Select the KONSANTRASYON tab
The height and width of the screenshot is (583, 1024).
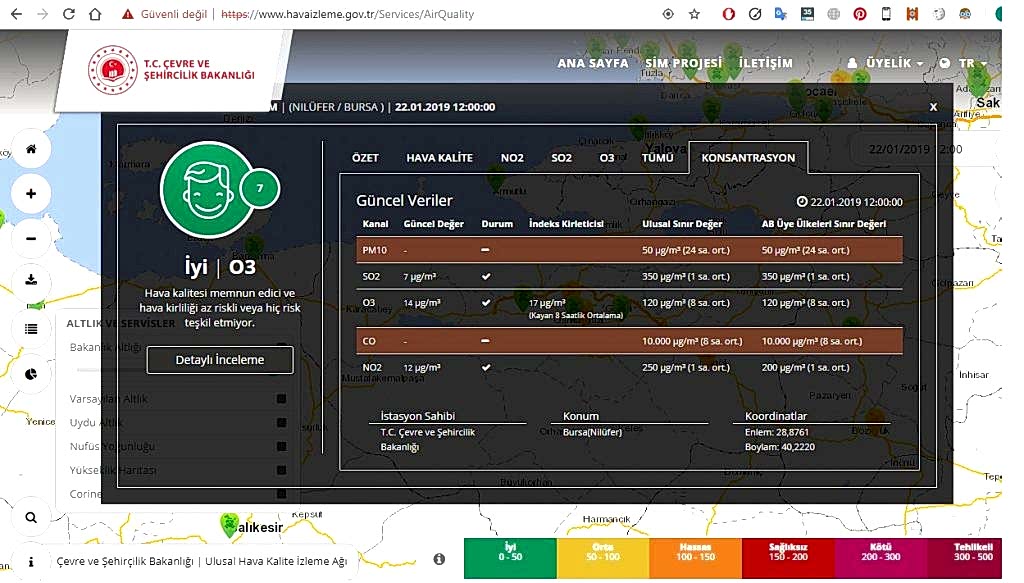click(748, 158)
